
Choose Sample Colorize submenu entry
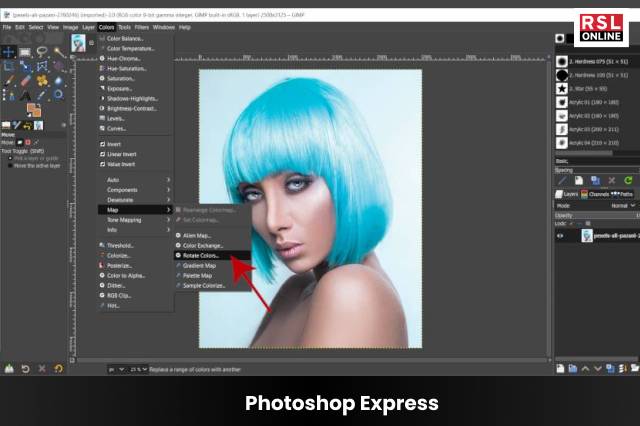(212, 286)
